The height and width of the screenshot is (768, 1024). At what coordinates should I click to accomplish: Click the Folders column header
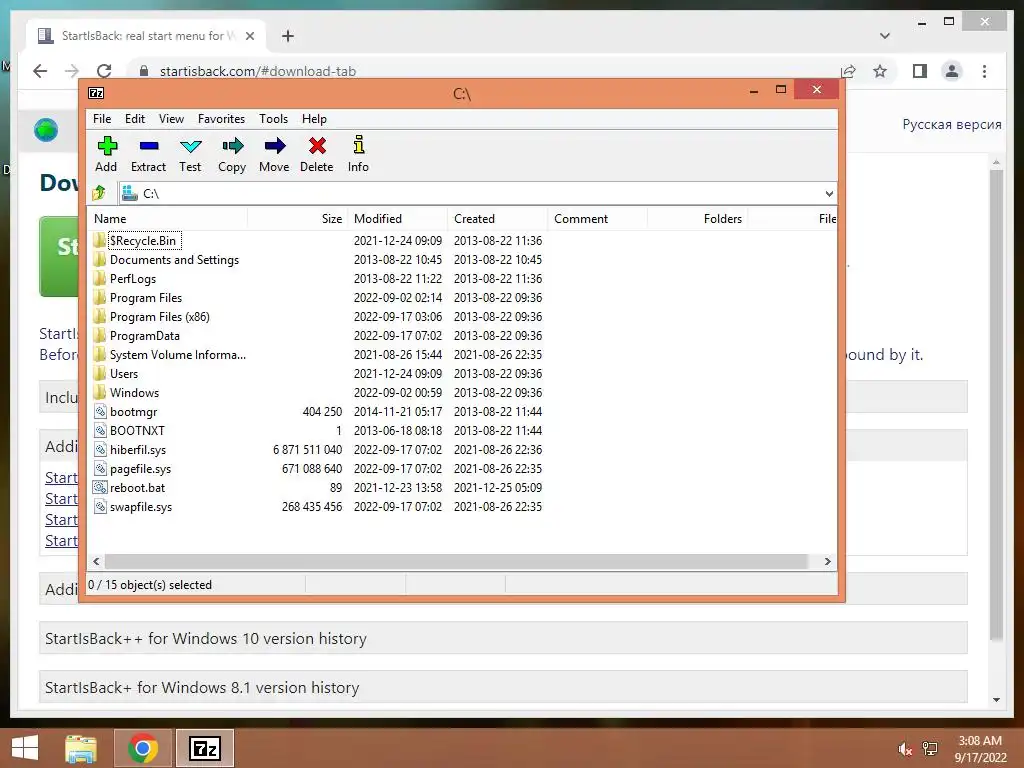[697, 219]
